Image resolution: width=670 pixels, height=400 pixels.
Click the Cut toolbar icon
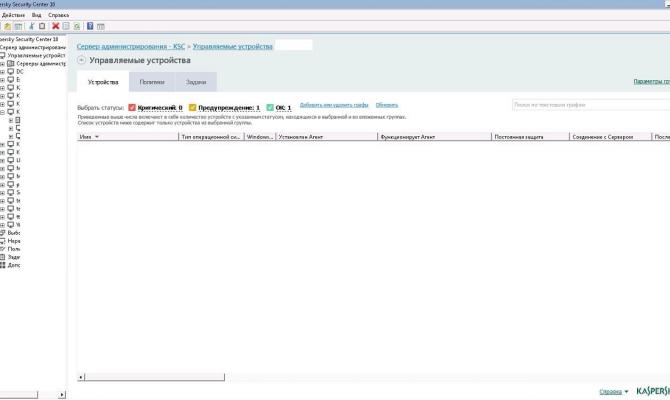tap(32, 26)
